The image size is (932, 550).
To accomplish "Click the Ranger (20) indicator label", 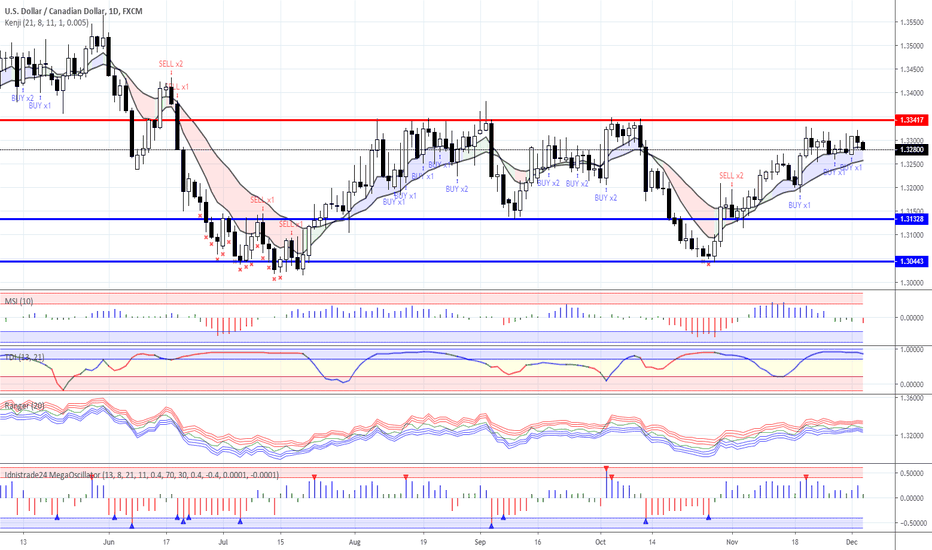I will pyautogui.click(x=22, y=405).
